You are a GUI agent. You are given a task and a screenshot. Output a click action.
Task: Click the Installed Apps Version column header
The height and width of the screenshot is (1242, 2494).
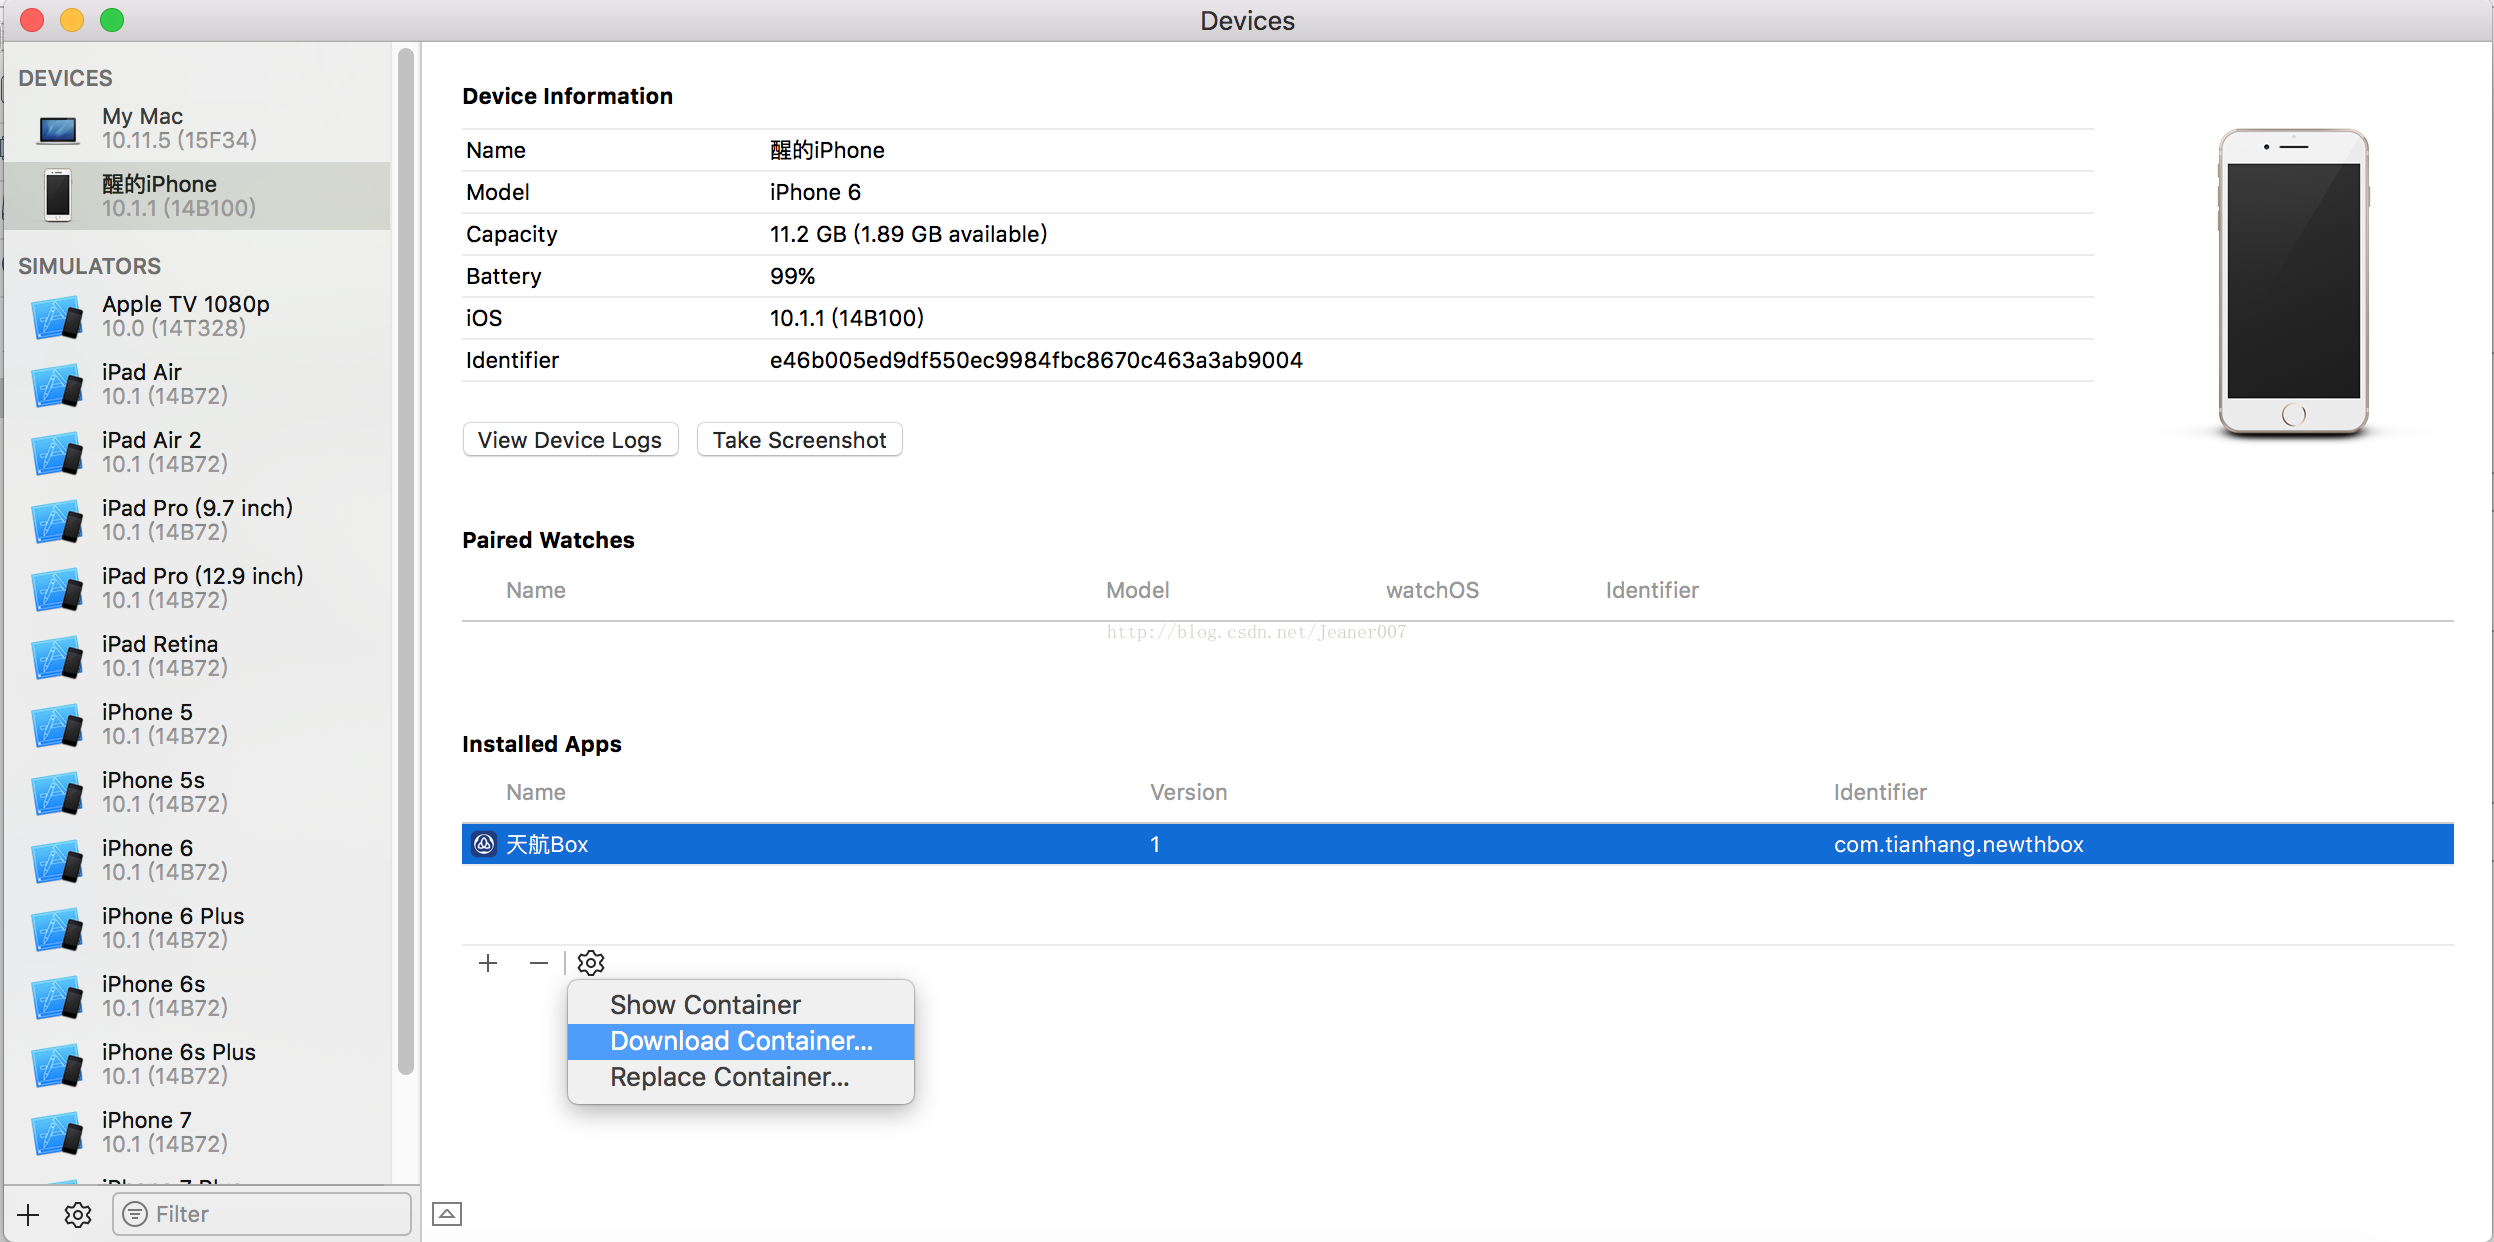pyautogui.click(x=1188, y=792)
